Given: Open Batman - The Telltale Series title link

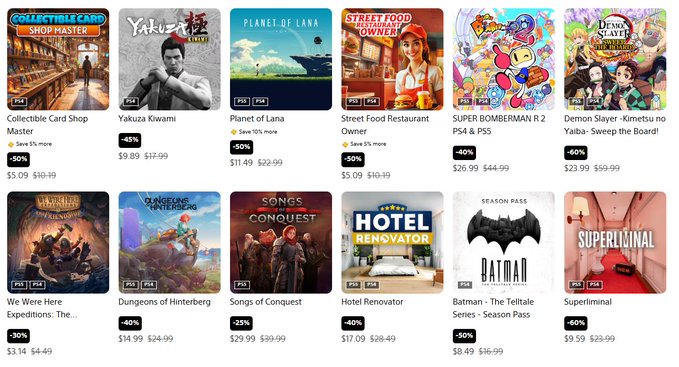Looking at the screenshot, I should pos(493,308).
